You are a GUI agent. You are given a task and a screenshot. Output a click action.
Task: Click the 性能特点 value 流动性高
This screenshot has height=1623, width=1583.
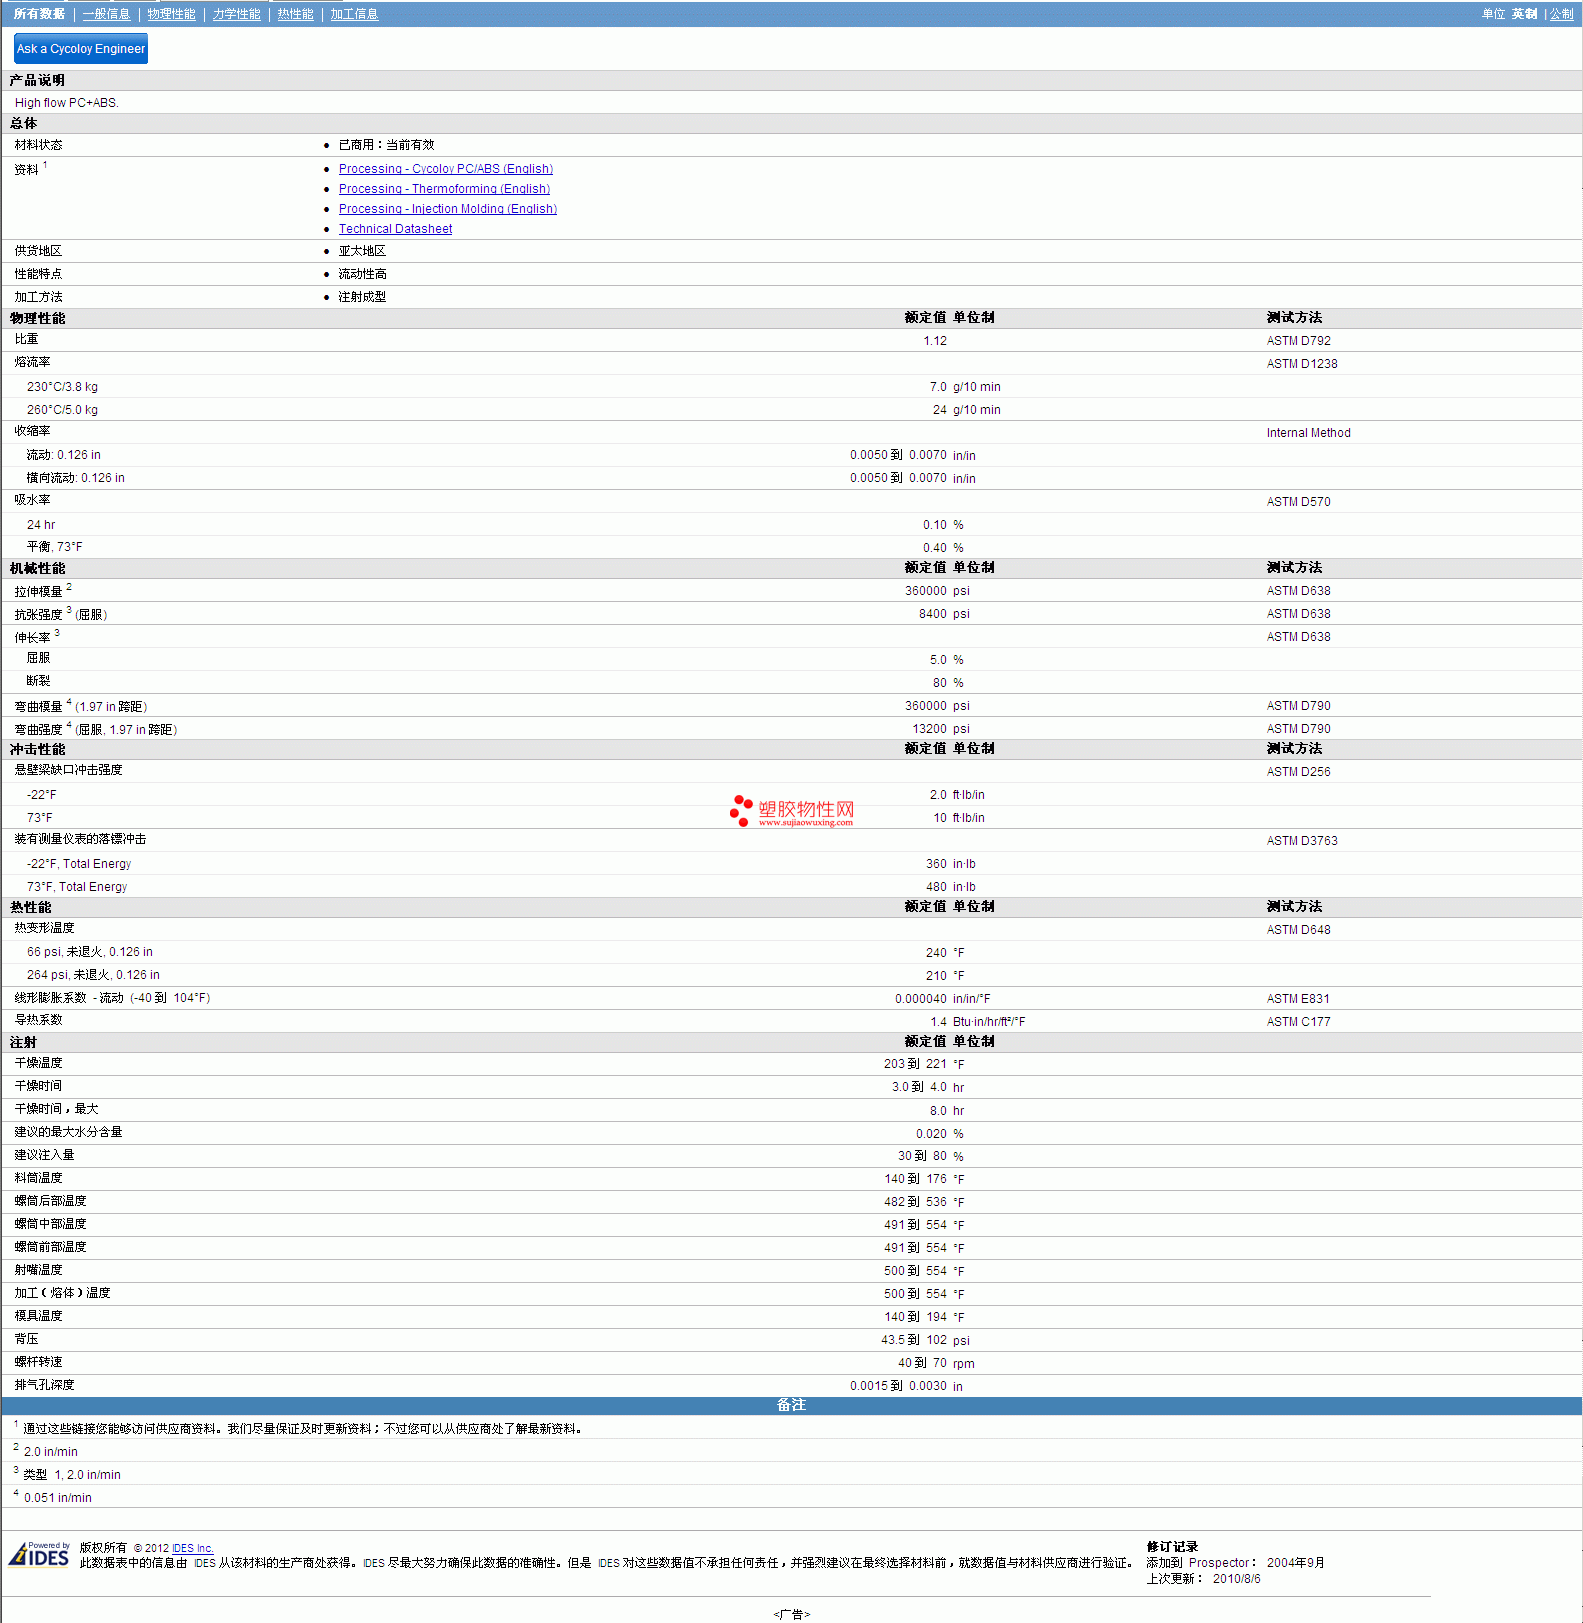pyautogui.click(x=362, y=274)
